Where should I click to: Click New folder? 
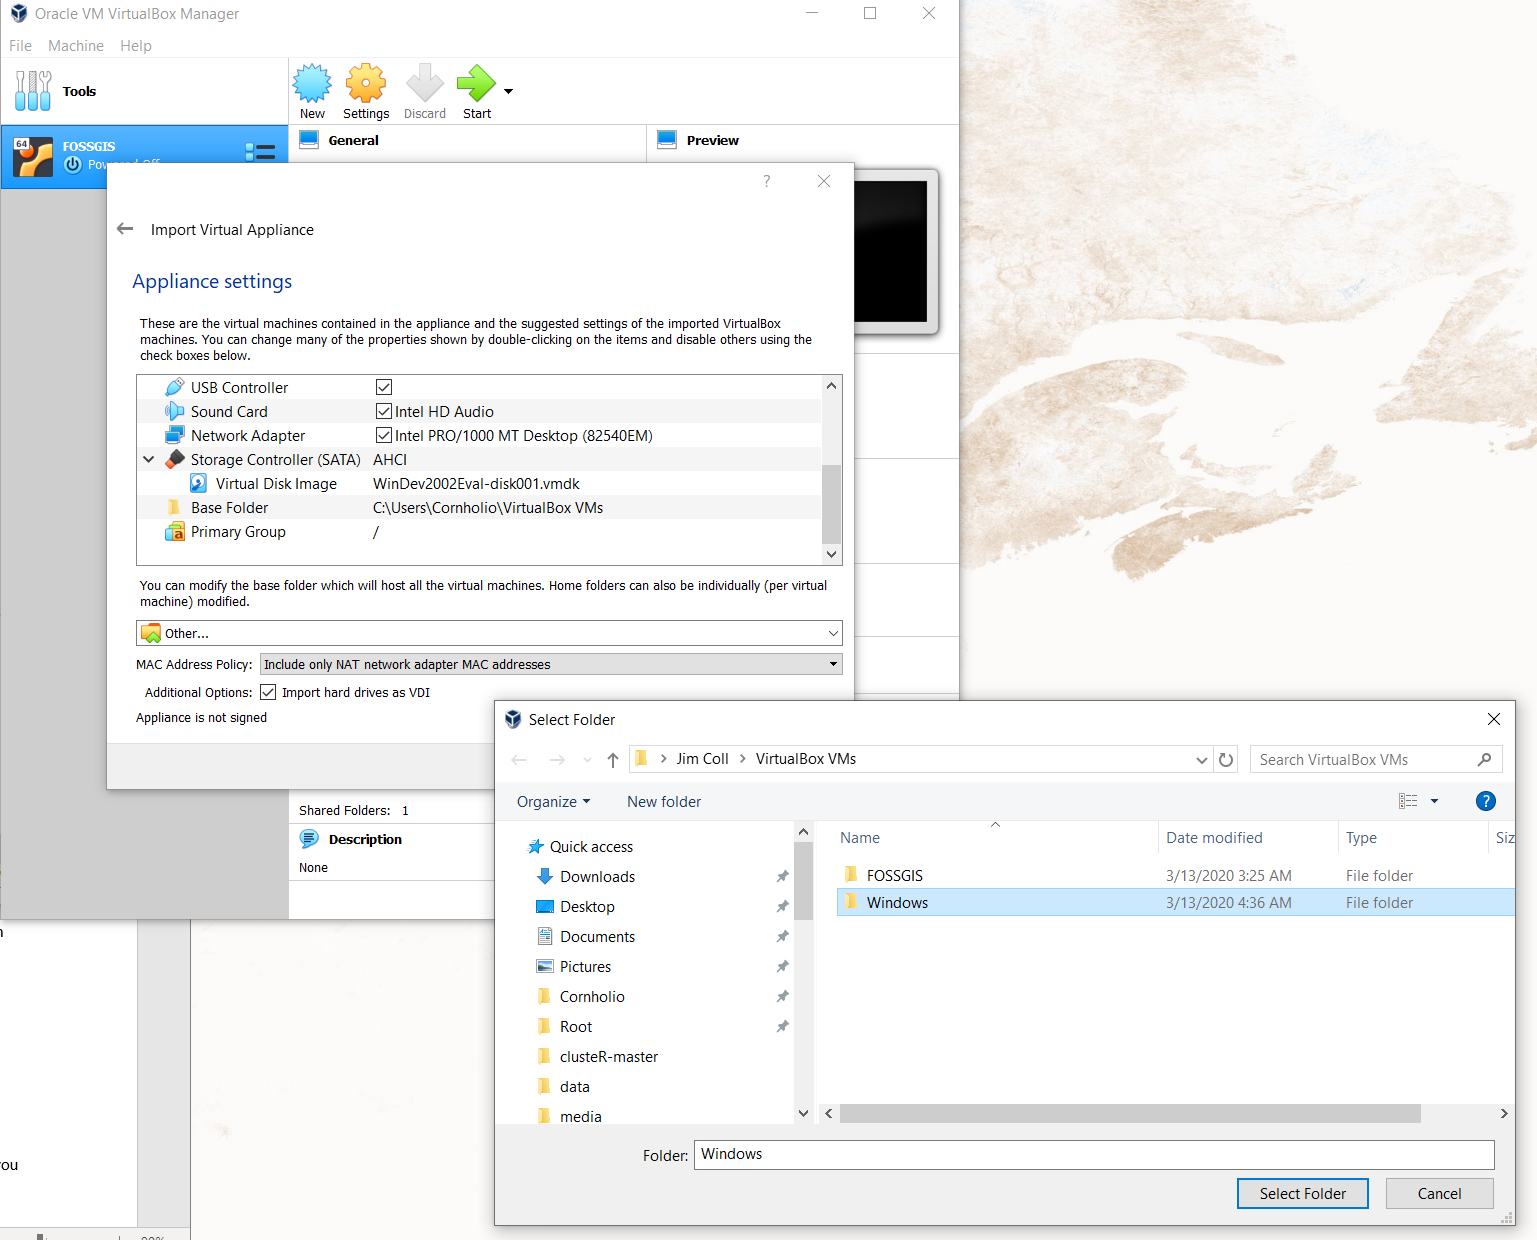click(664, 801)
